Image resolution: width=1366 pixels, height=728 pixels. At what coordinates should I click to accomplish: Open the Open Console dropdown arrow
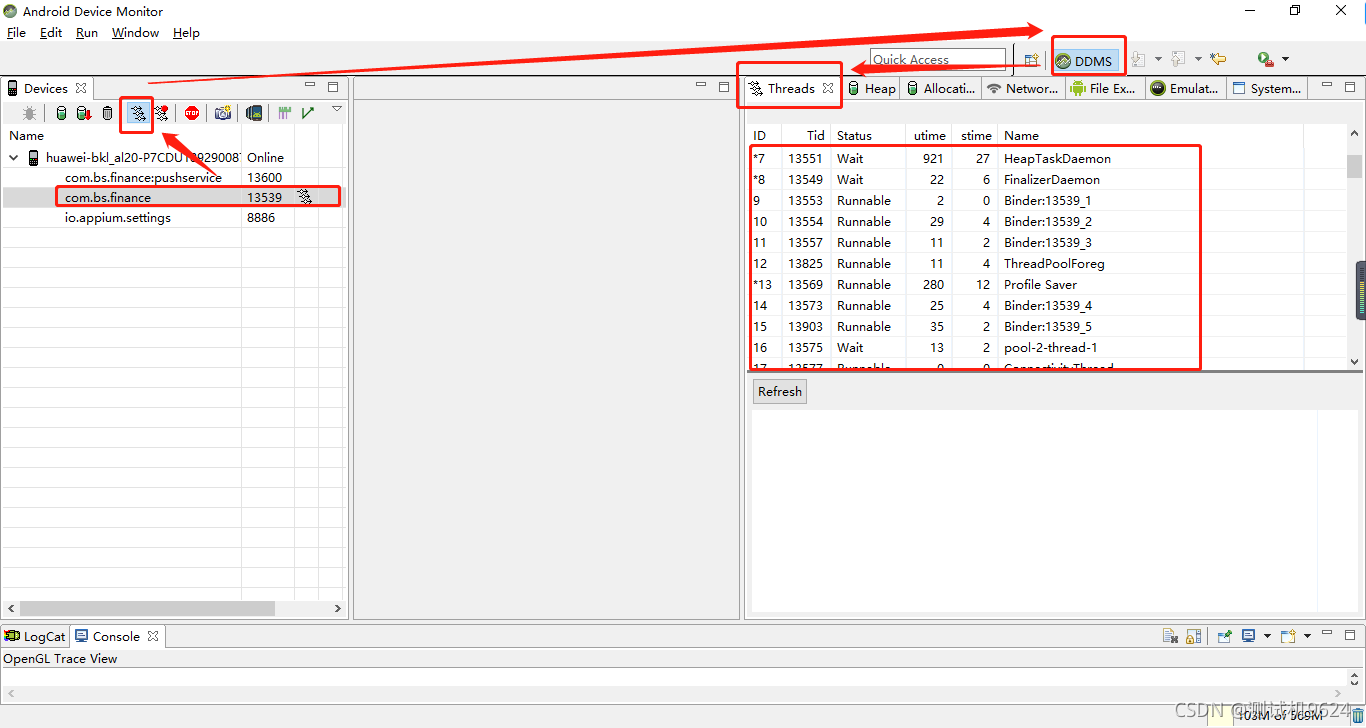pos(1307,636)
